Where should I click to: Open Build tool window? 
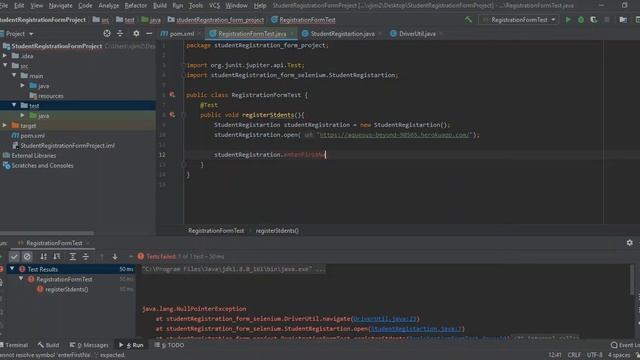coord(49,345)
